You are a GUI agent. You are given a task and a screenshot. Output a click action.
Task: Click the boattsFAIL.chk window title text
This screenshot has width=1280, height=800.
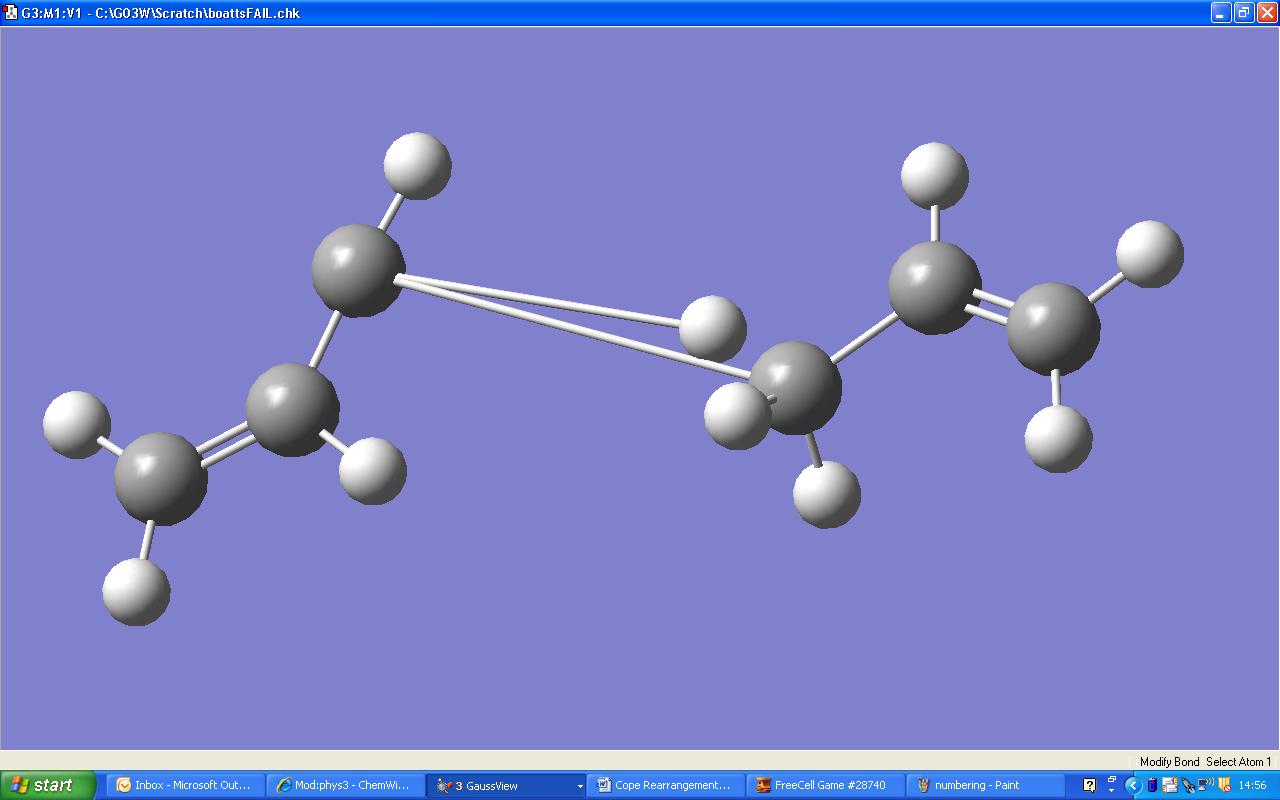pyautogui.click(x=160, y=13)
